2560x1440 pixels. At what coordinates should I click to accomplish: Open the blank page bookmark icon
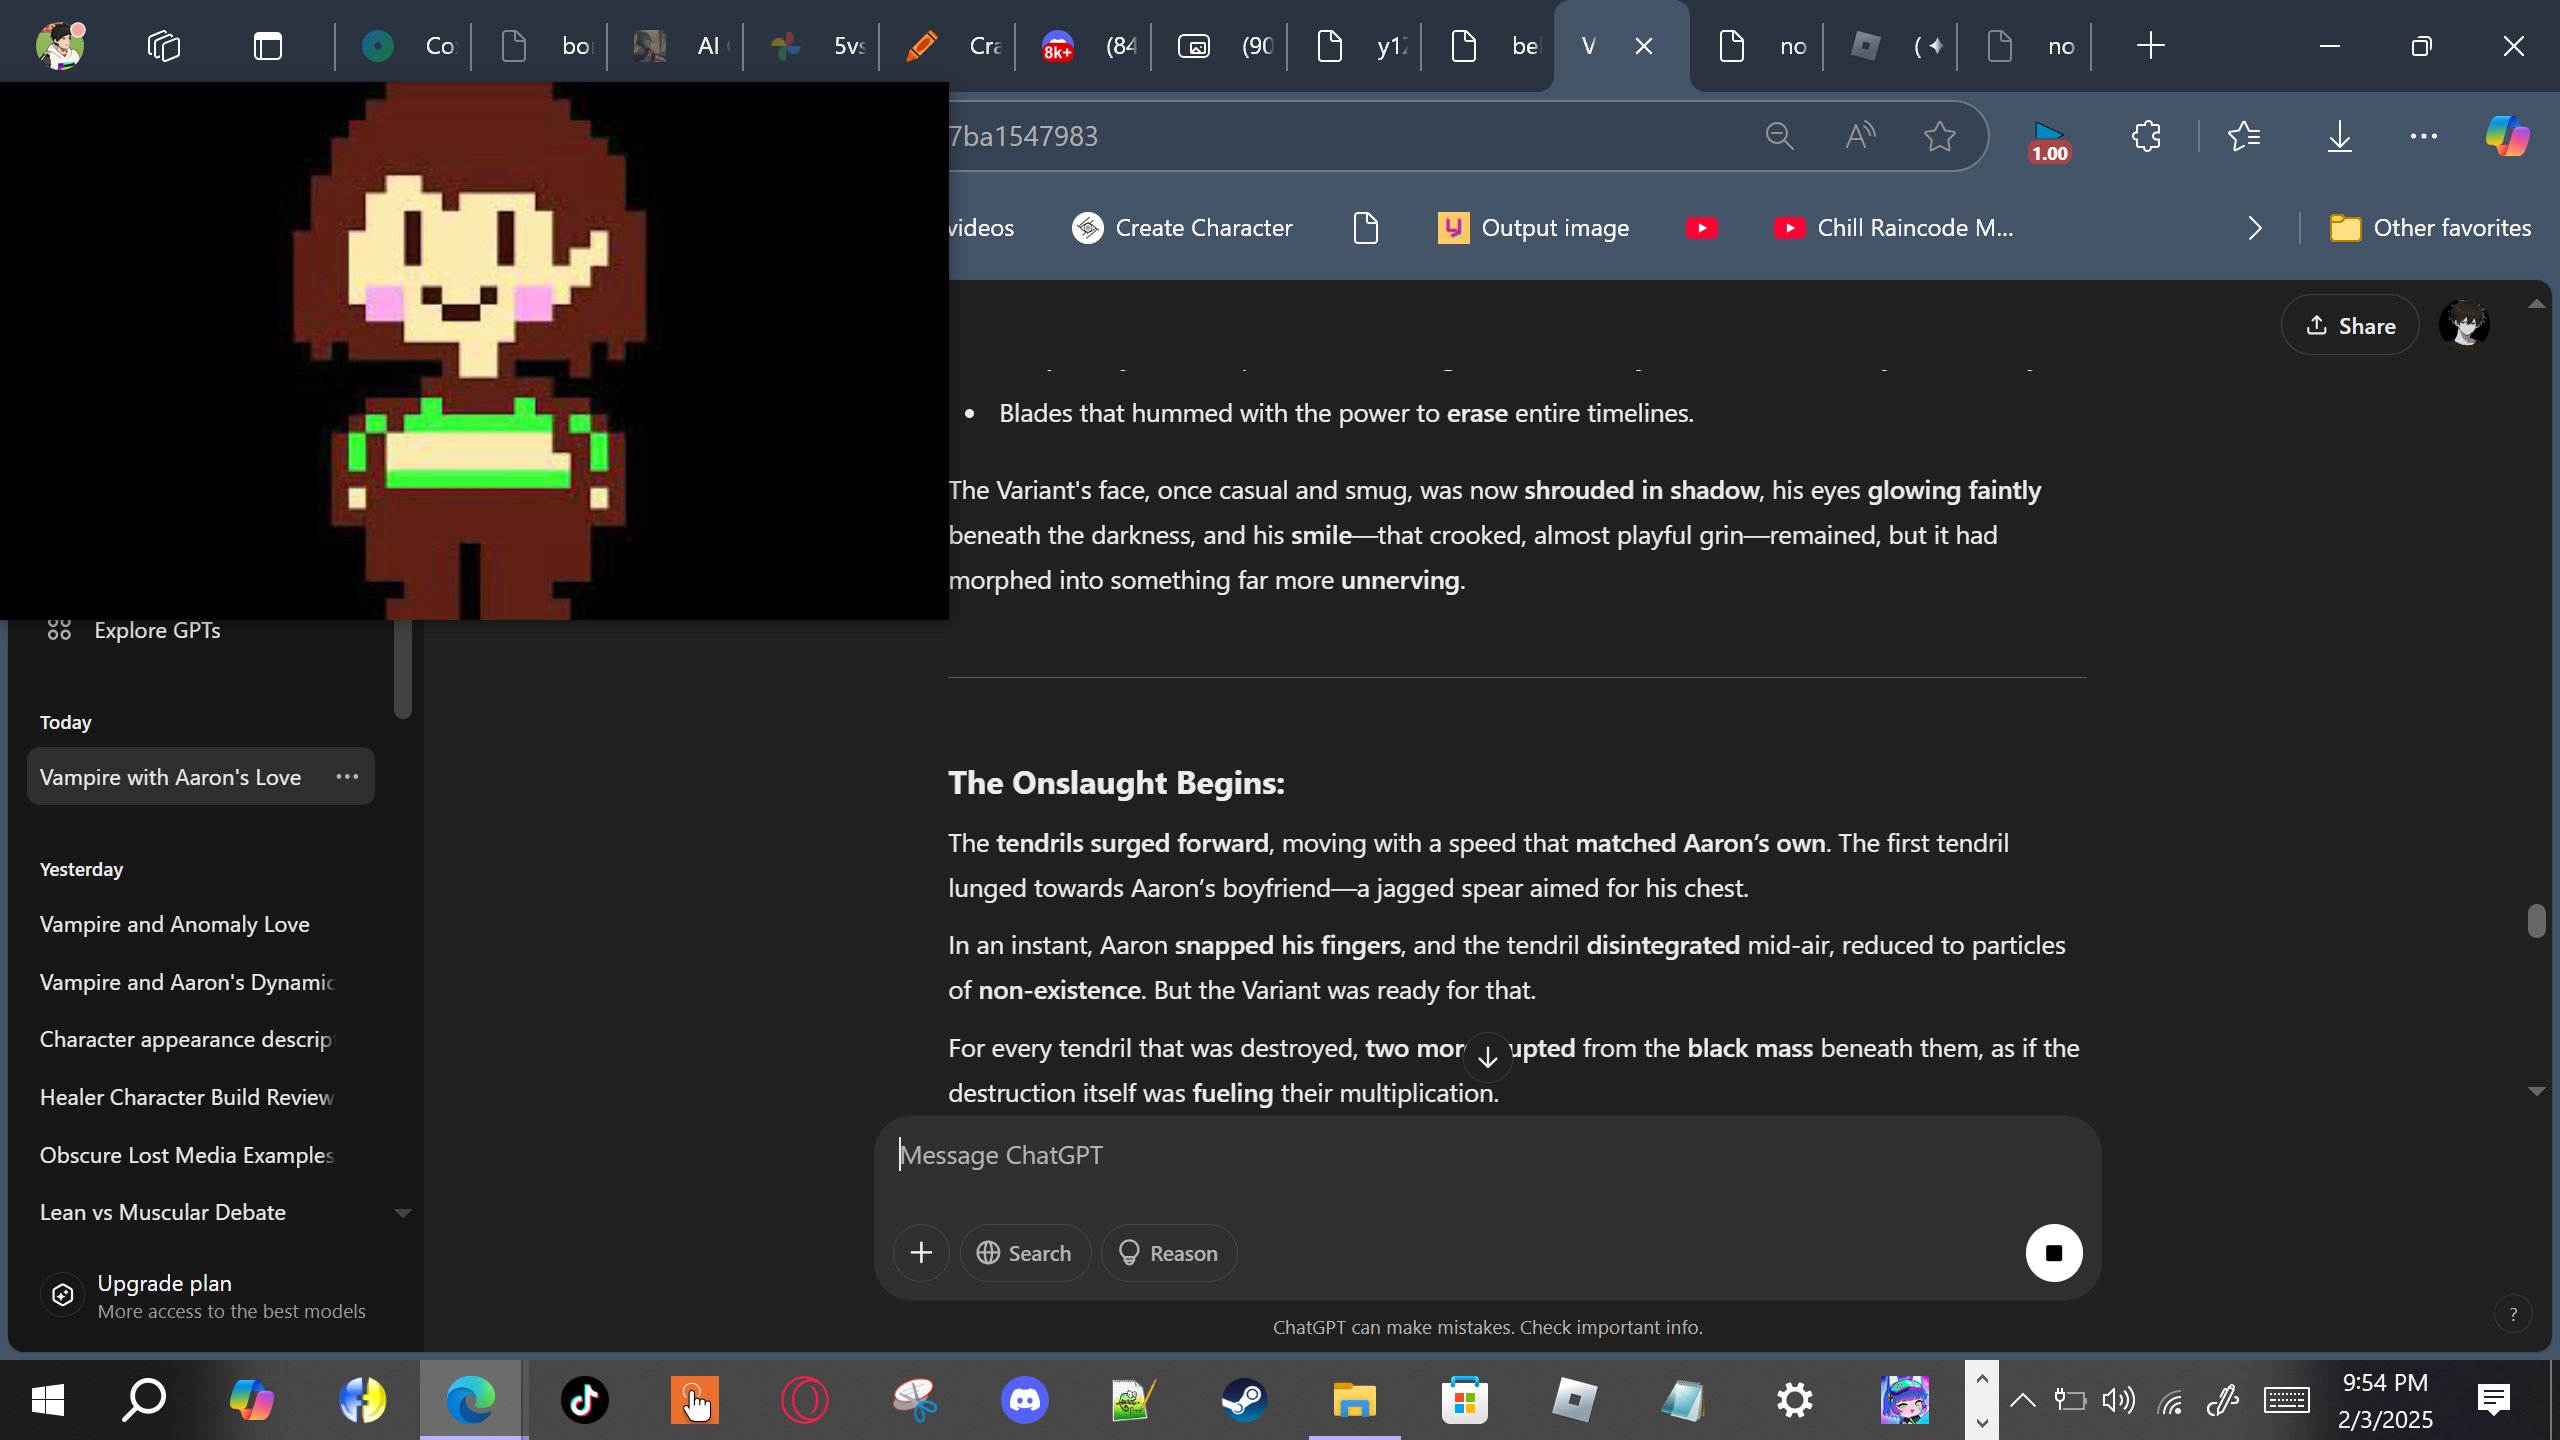pos(1366,228)
